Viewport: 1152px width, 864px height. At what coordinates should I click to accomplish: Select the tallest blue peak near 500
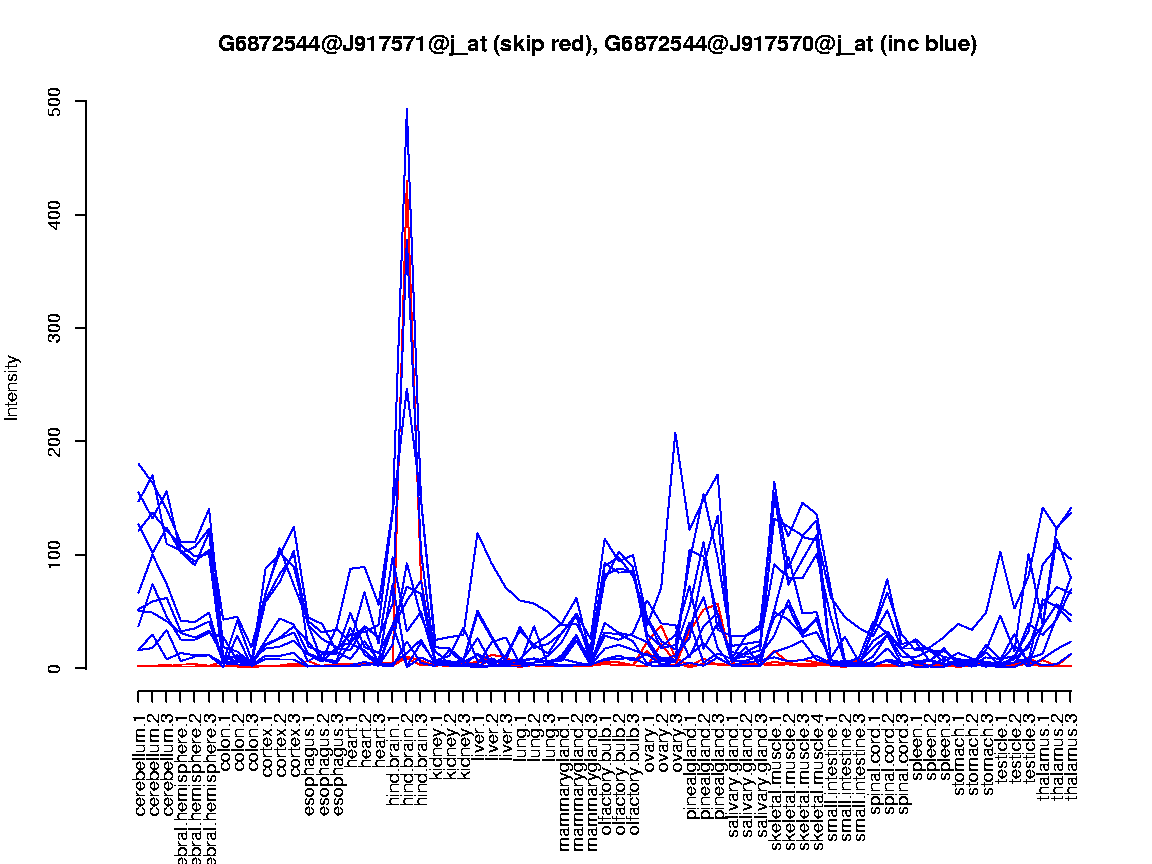pos(406,112)
